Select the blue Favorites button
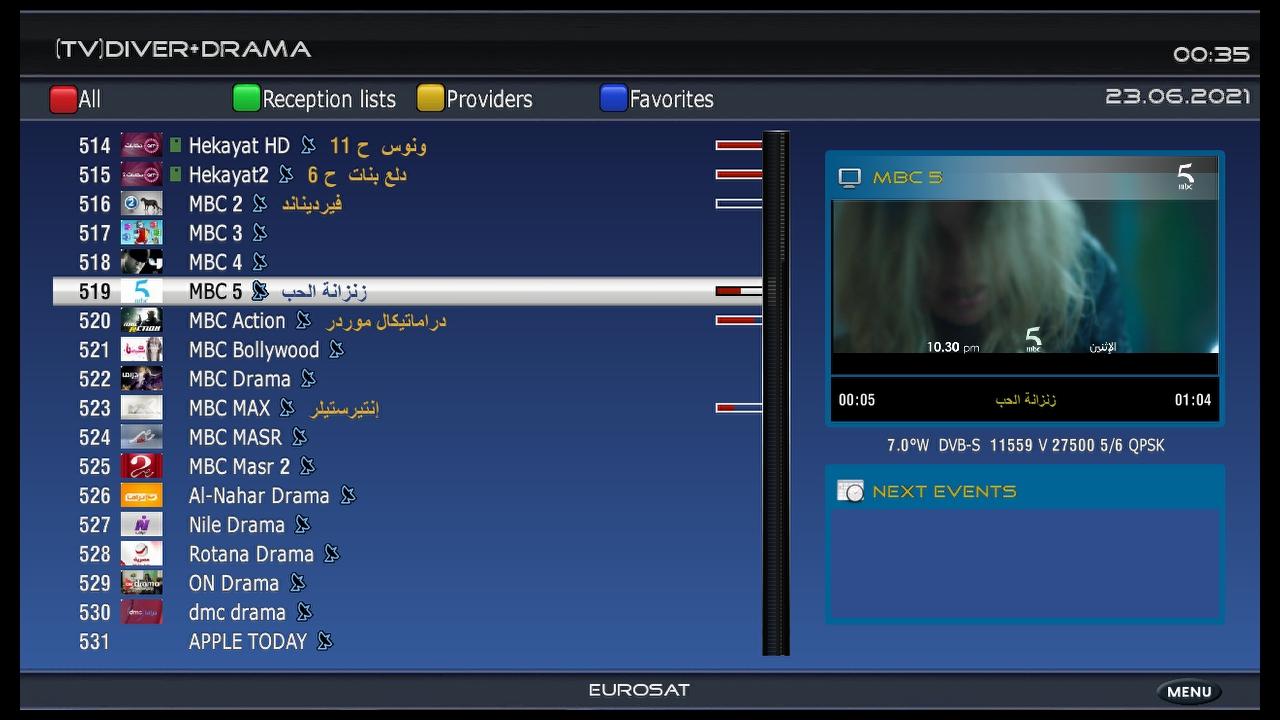1280x720 pixels. (613, 98)
